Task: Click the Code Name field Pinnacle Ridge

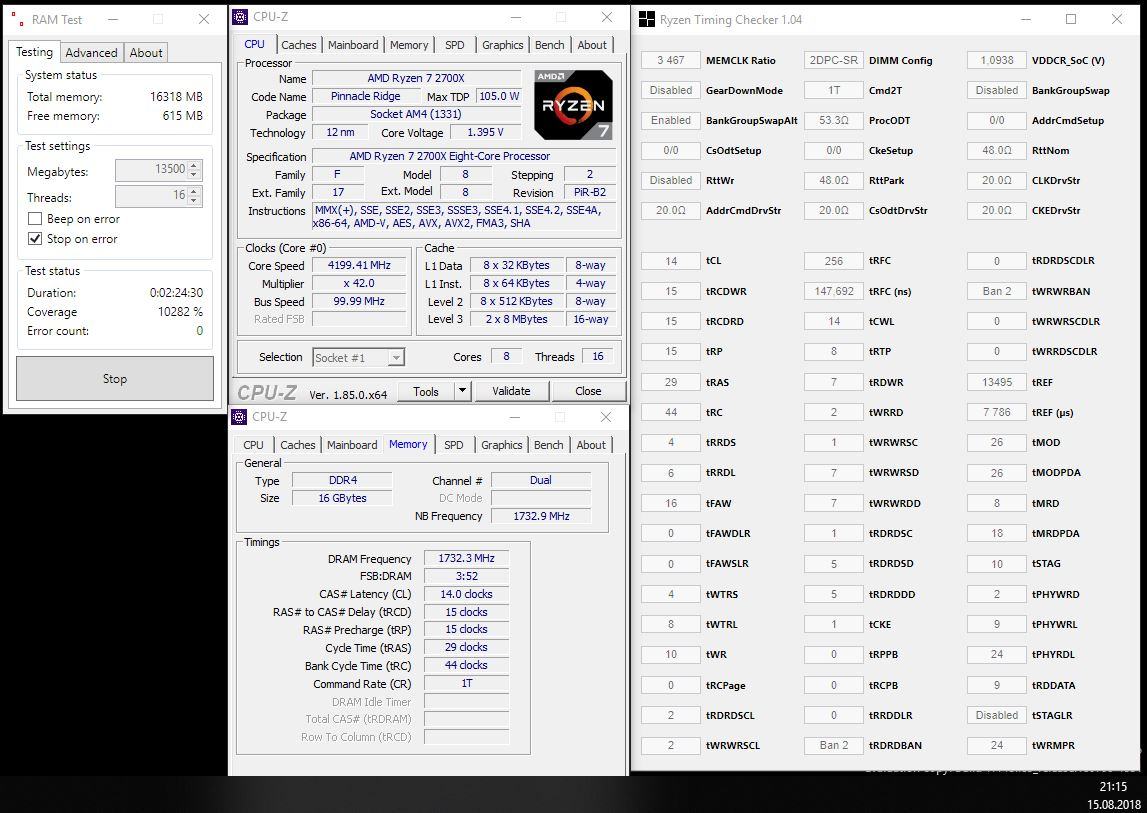Action: pyautogui.click(x=366, y=97)
